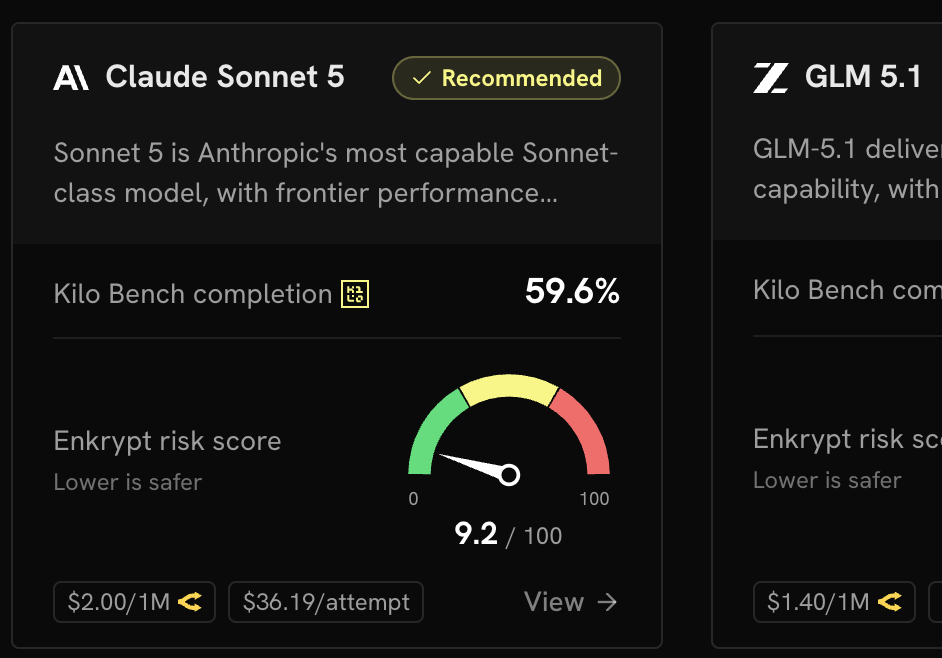The height and width of the screenshot is (658, 942).
Task: Click the yellow segment of risk gauge
Action: point(509,388)
